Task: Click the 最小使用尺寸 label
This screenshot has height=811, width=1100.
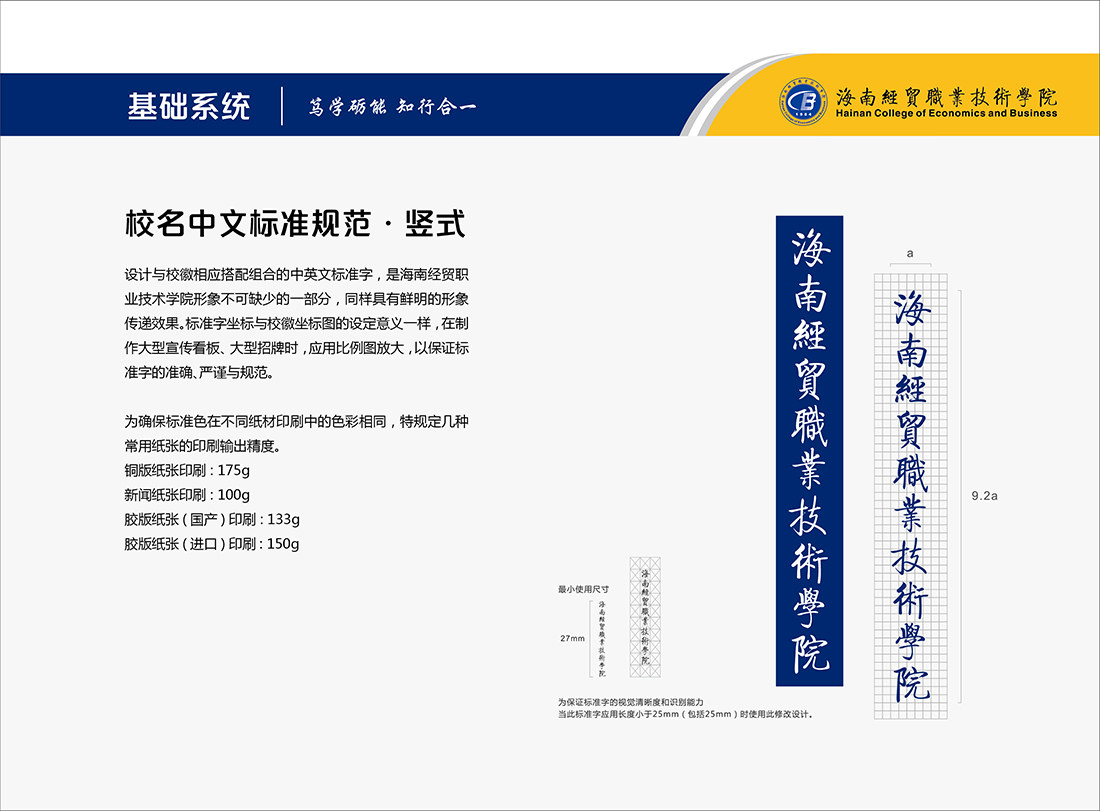Action: 583,590
